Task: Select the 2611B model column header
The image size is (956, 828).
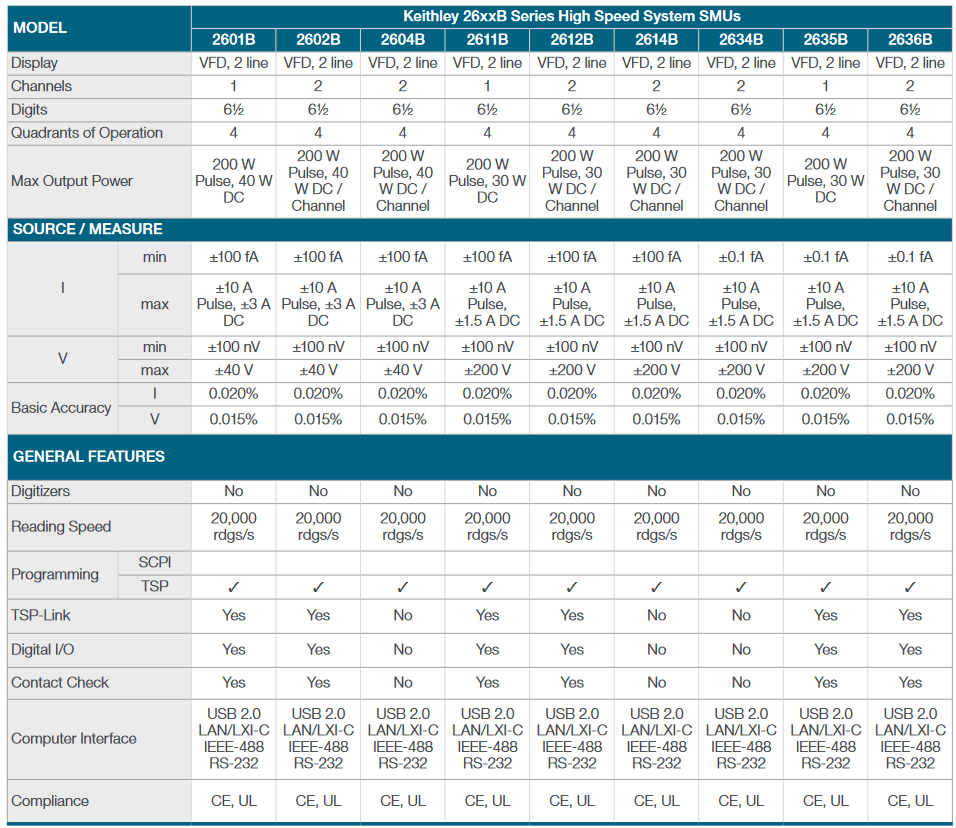Action: 487,40
